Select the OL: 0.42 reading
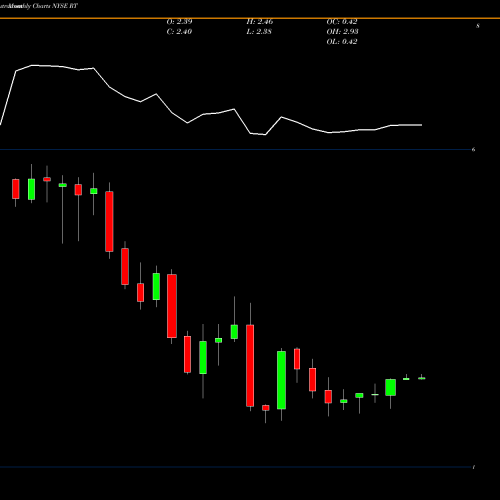The height and width of the screenshot is (500, 500). pos(342,42)
